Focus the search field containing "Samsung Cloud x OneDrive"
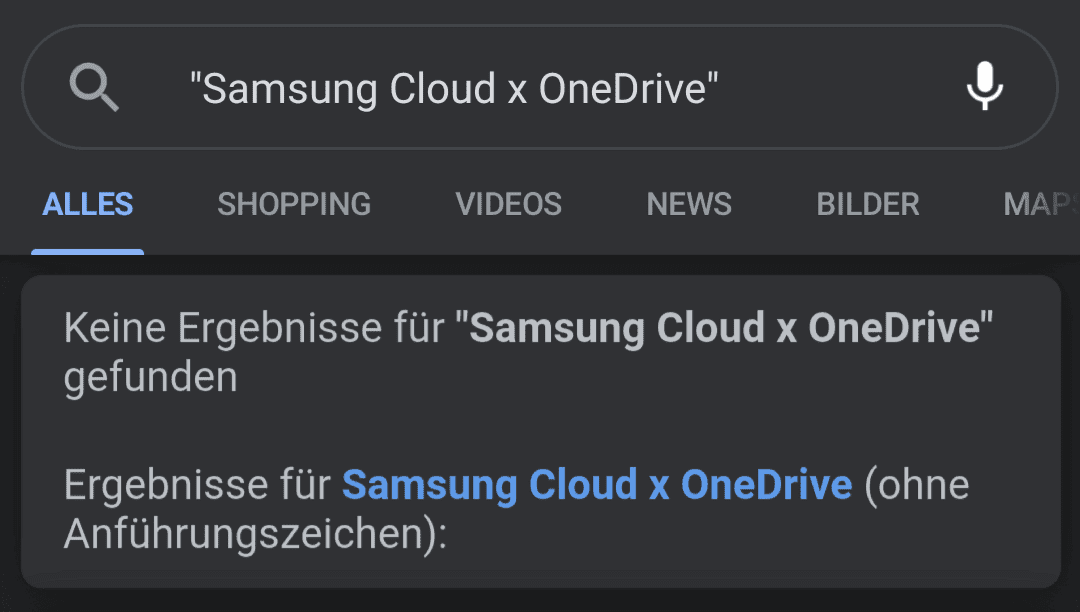Screen dimensions: 1080x612 click(x=539, y=87)
